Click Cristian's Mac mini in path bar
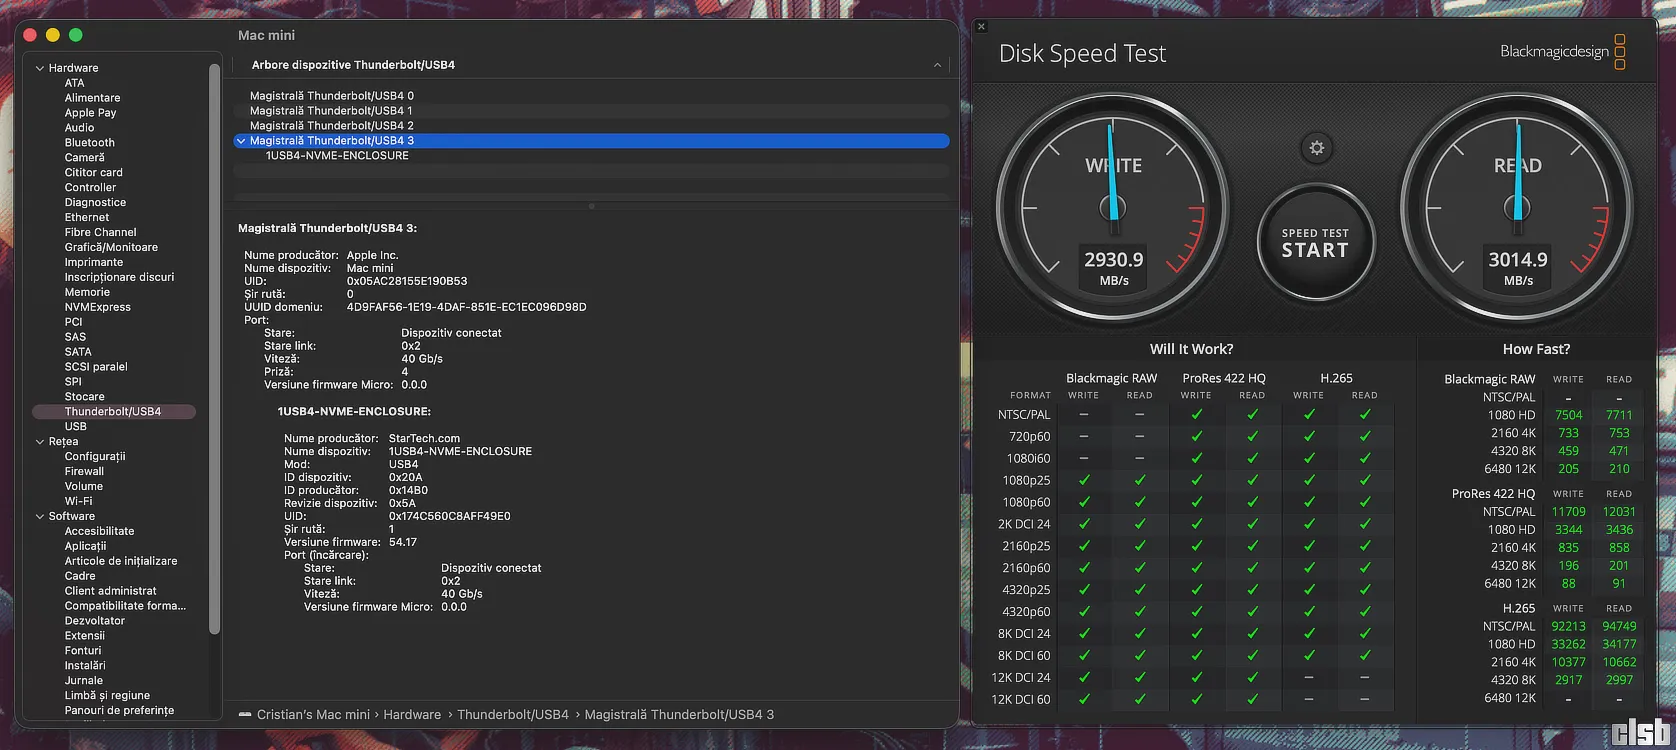 coord(312,715)
